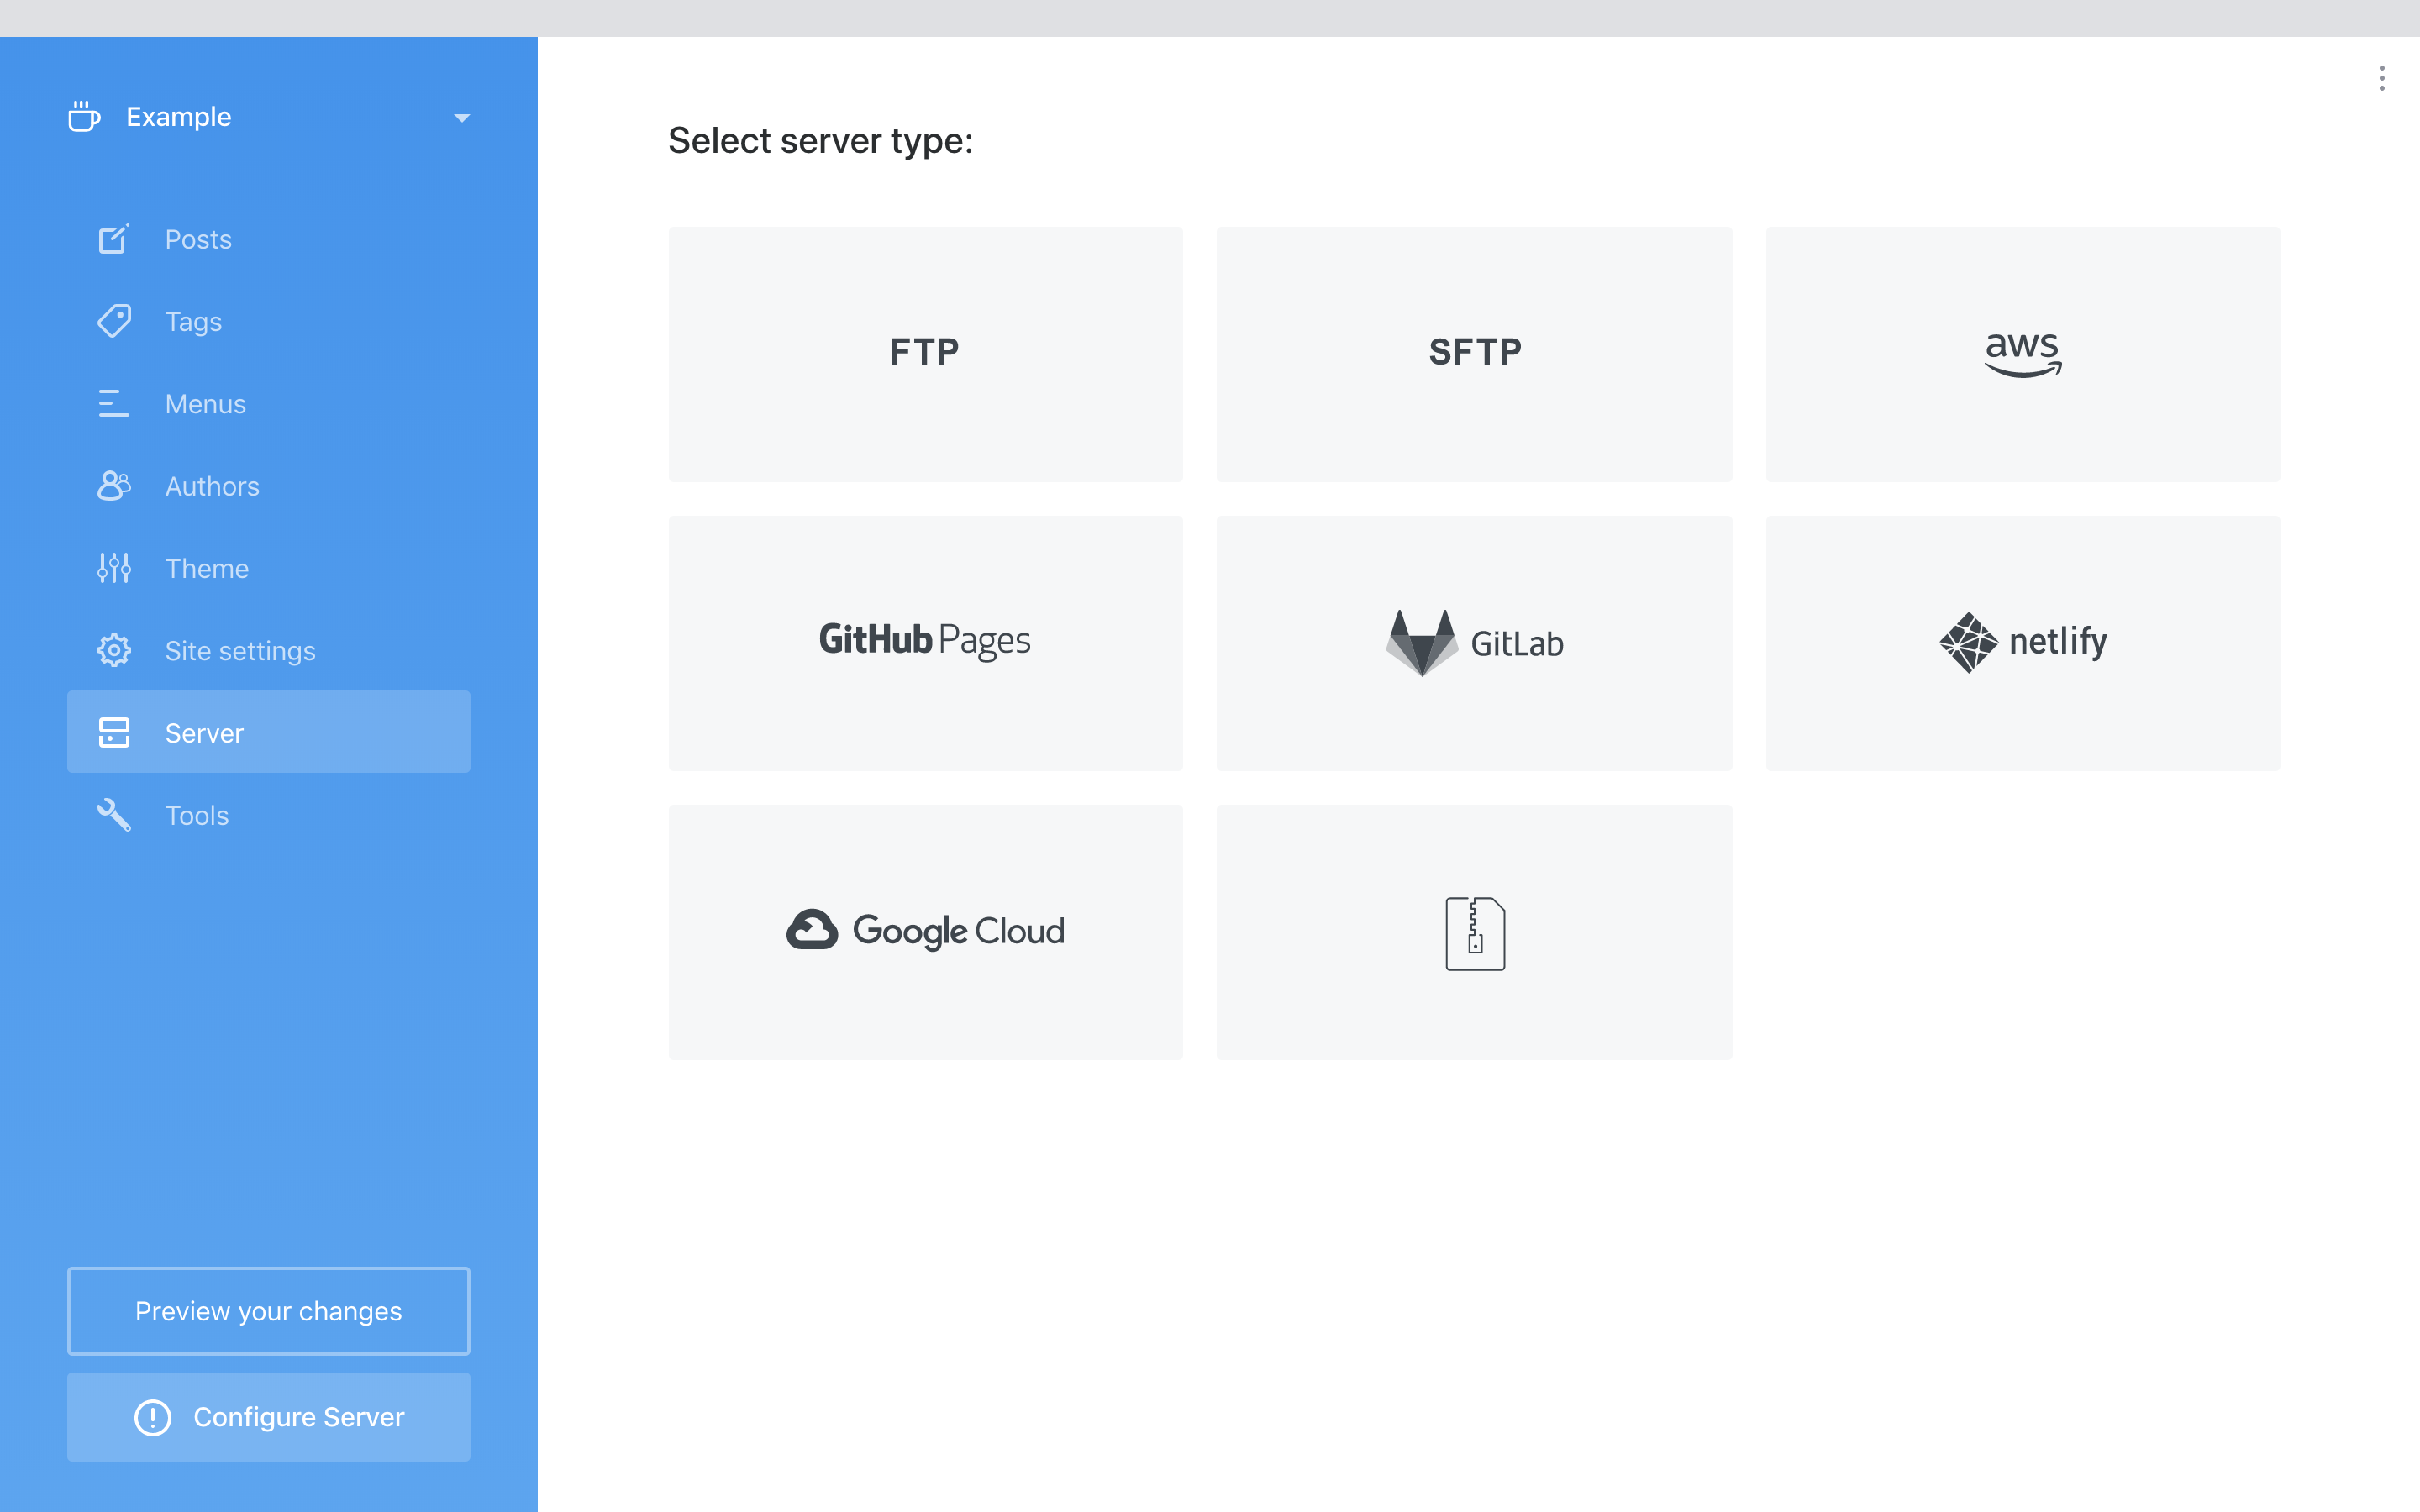Click the Tools wrench icon

pyautogui.click(x=114, y=815)
